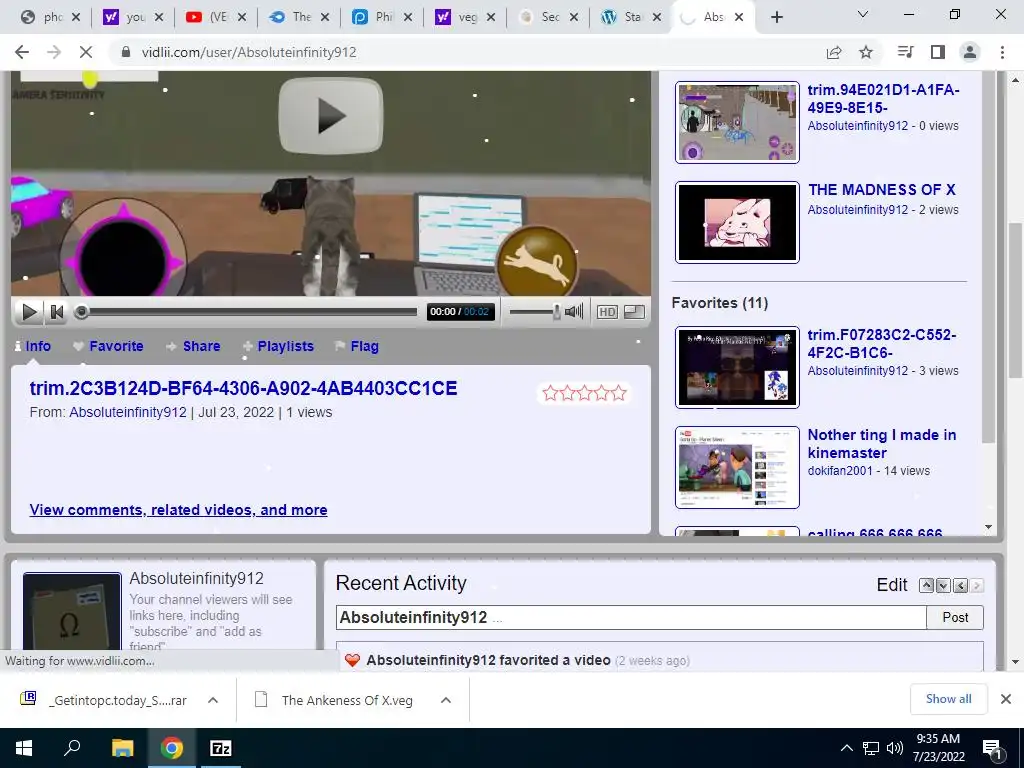The image size is (1024, 768).
Task: Visit the dokifan2001 uploader link
Action: (839, 471)
